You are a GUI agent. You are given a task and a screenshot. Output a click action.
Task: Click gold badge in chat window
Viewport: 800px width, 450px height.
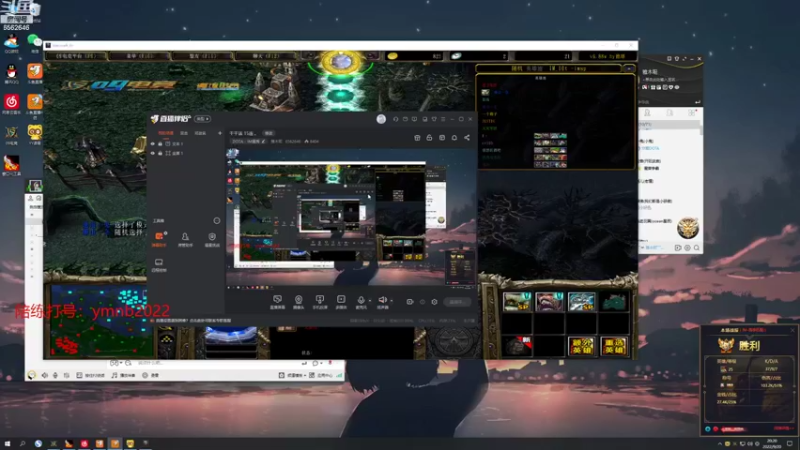(x=687, y=228)
